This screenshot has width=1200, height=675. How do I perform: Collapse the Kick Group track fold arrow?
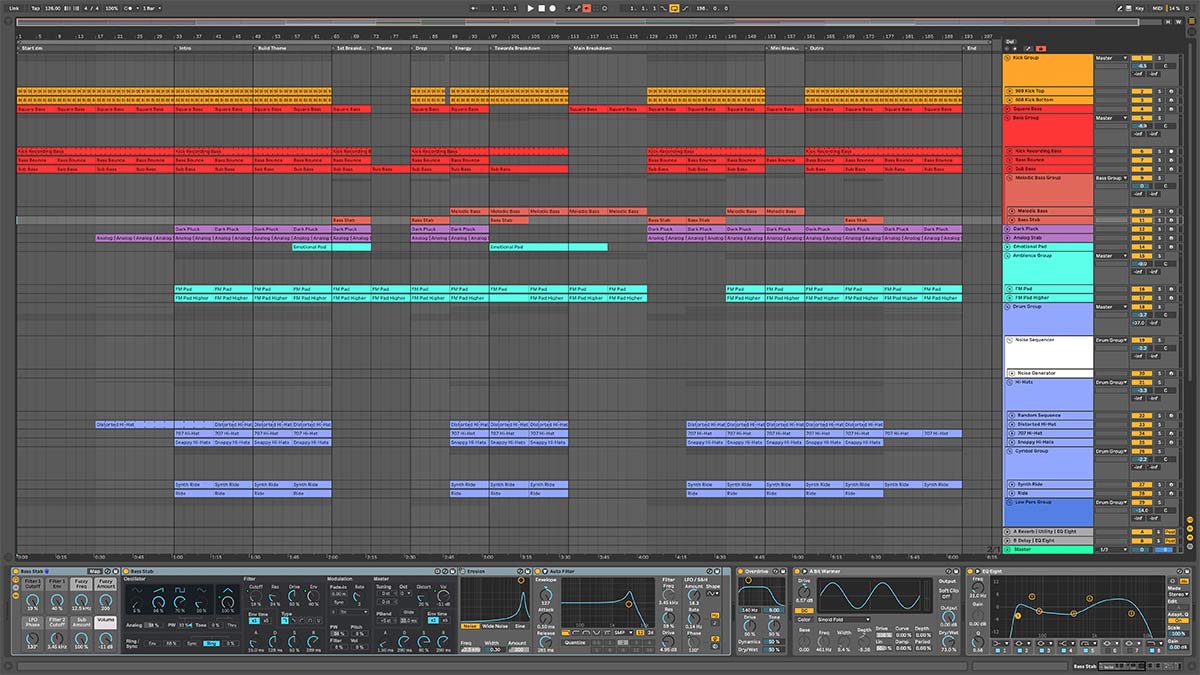[x=1008, y=58]
